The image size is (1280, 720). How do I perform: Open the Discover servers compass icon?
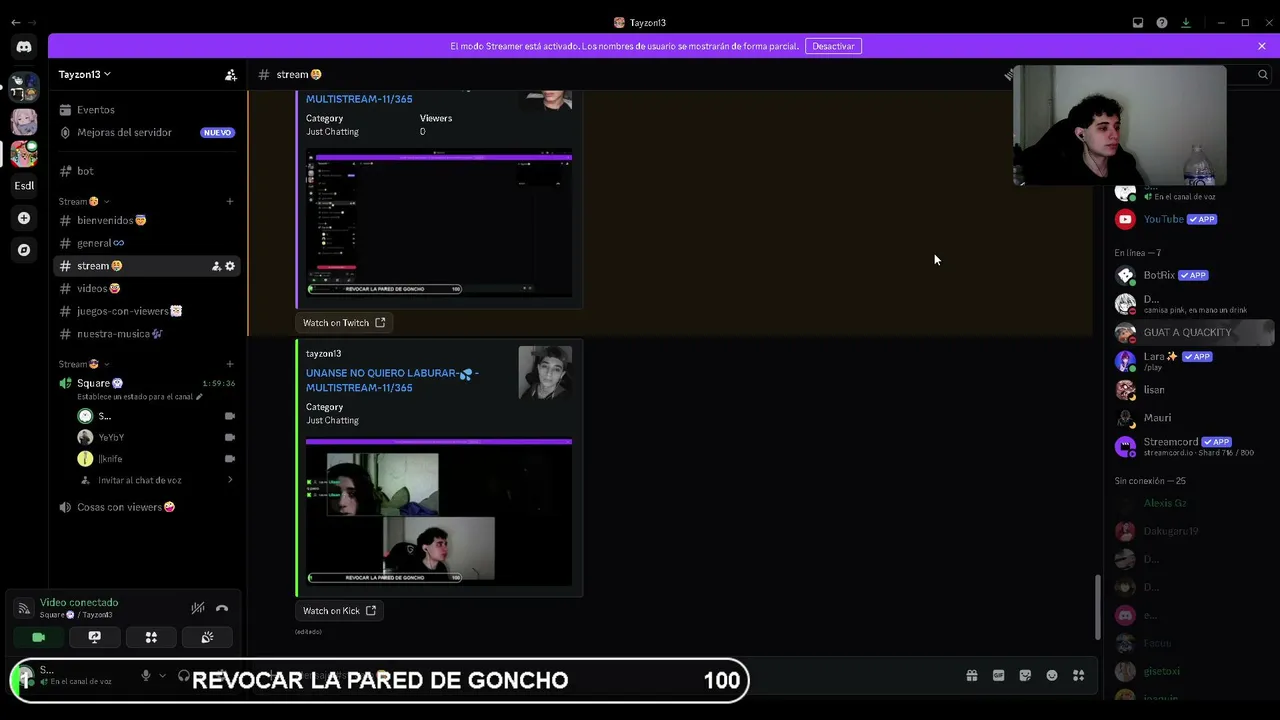[x=24, y=250]
